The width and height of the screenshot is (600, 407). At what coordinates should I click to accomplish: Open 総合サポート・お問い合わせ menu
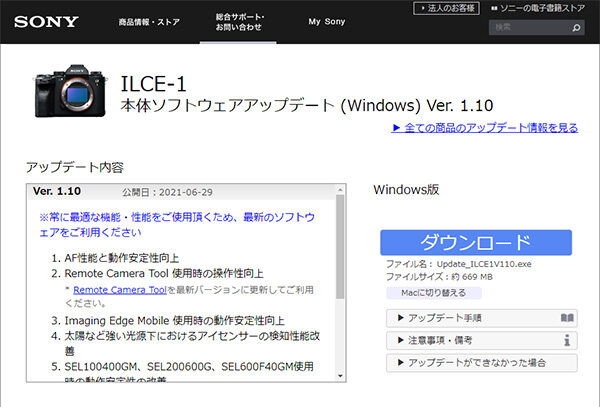[238, 22]
